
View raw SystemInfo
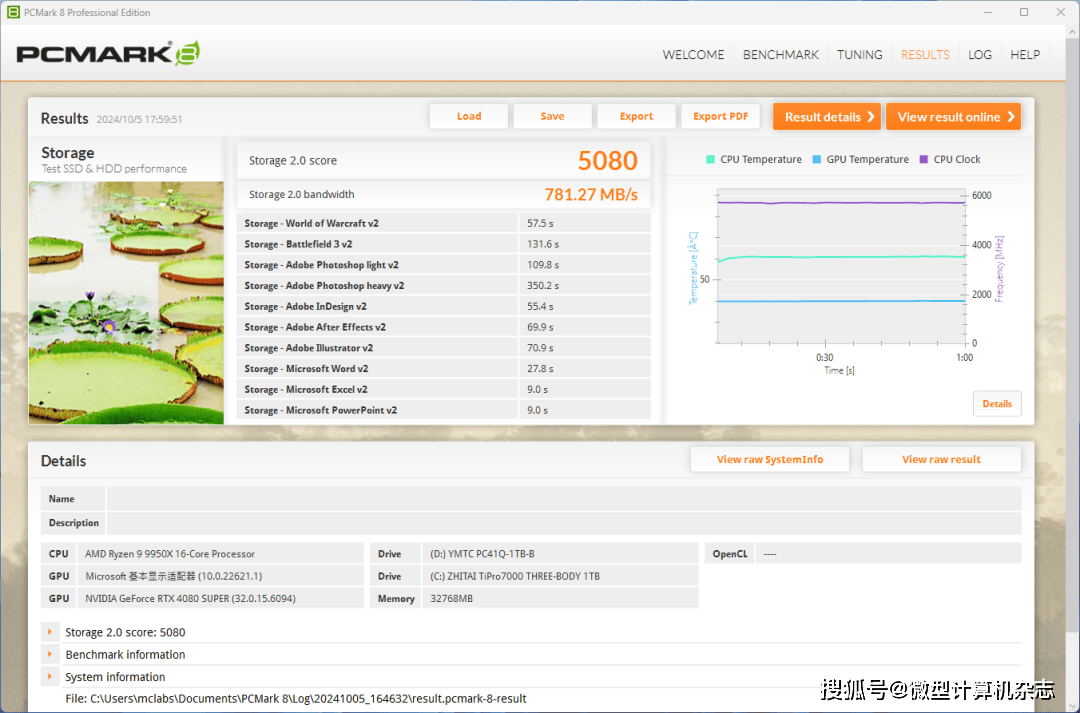[x=769, y=459]
